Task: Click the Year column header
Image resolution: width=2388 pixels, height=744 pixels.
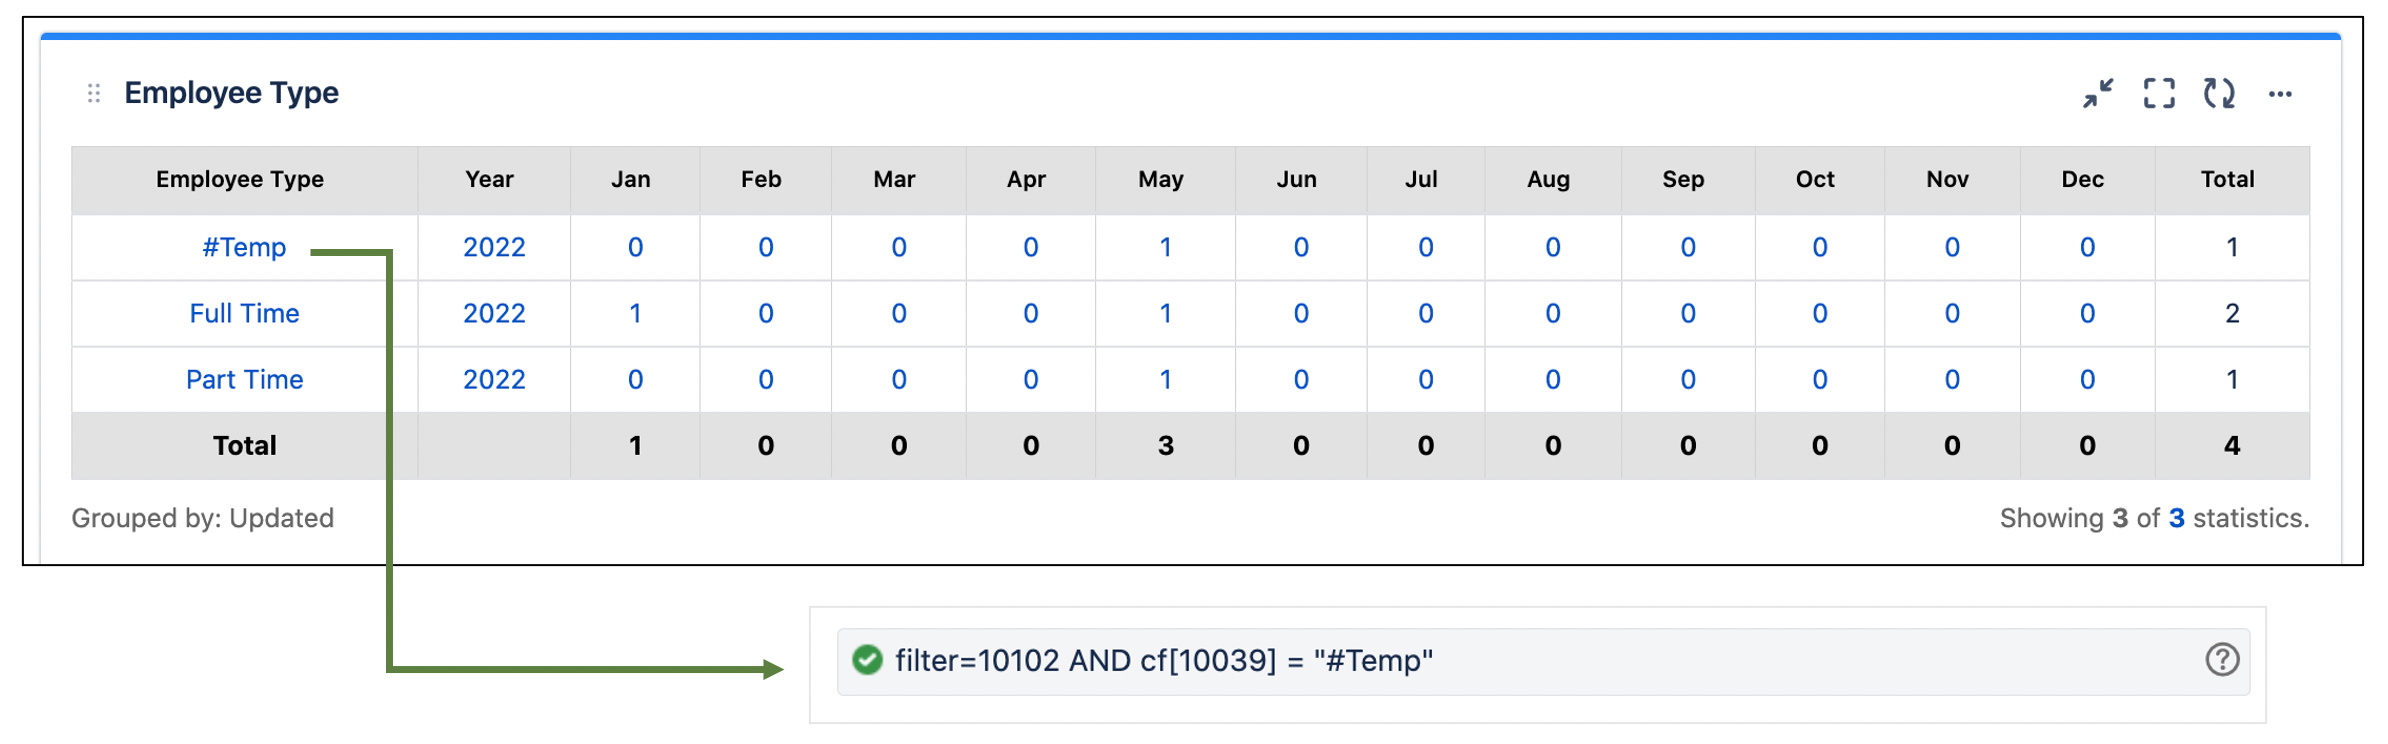Action: point(489,179)
